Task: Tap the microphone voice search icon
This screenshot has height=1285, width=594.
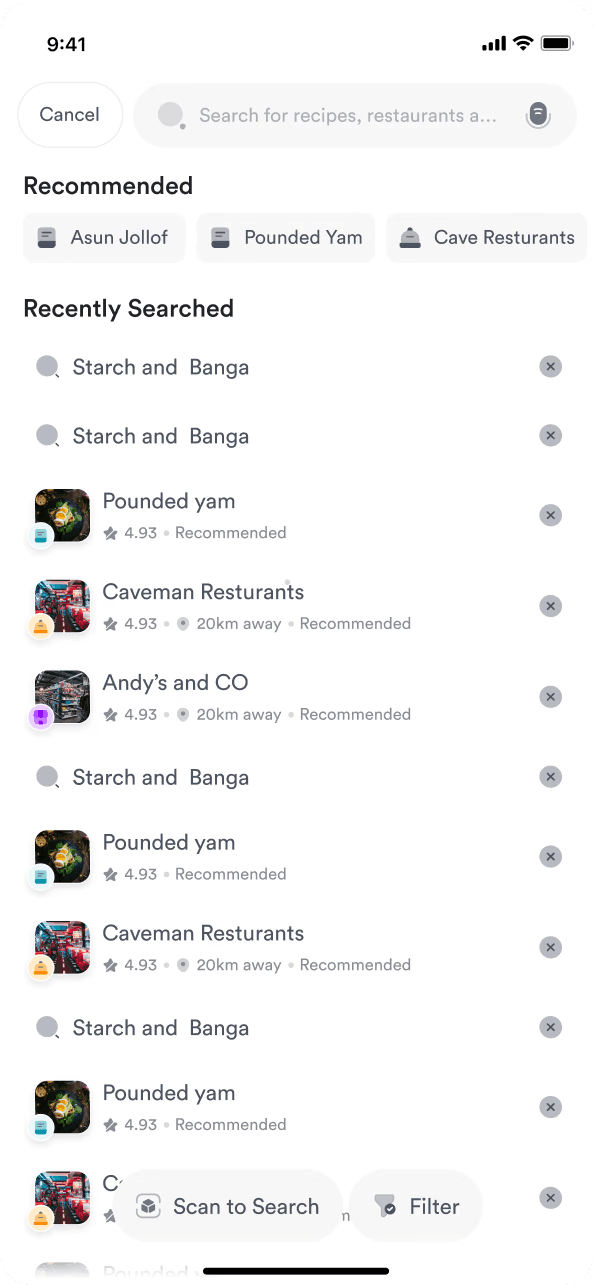Action: tap(538, 115)
